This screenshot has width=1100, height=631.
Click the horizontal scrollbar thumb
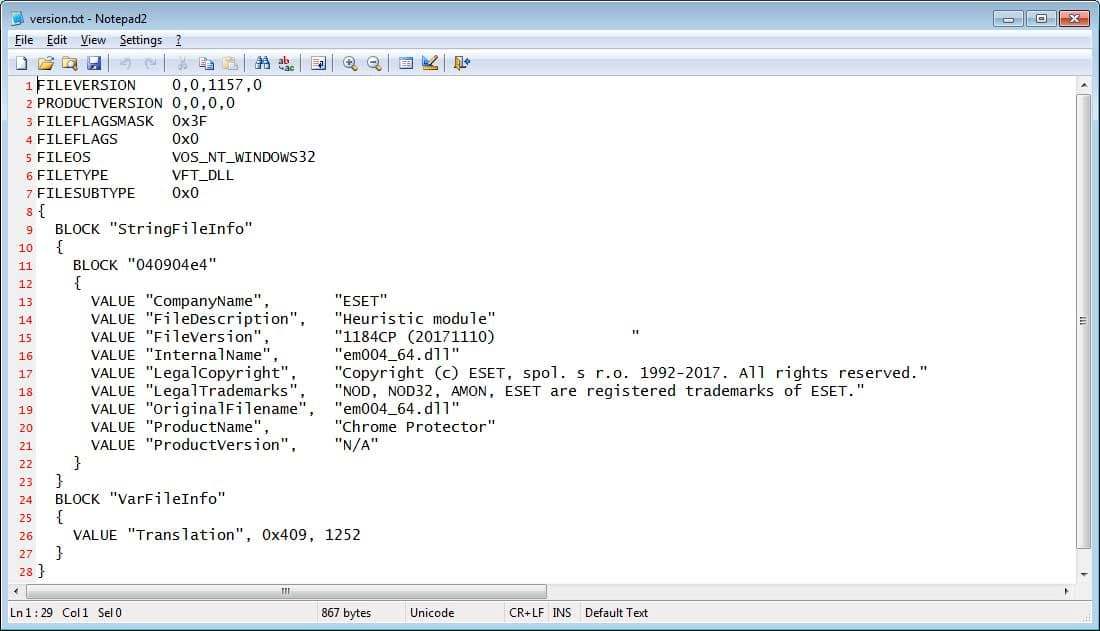pos(286,591)
